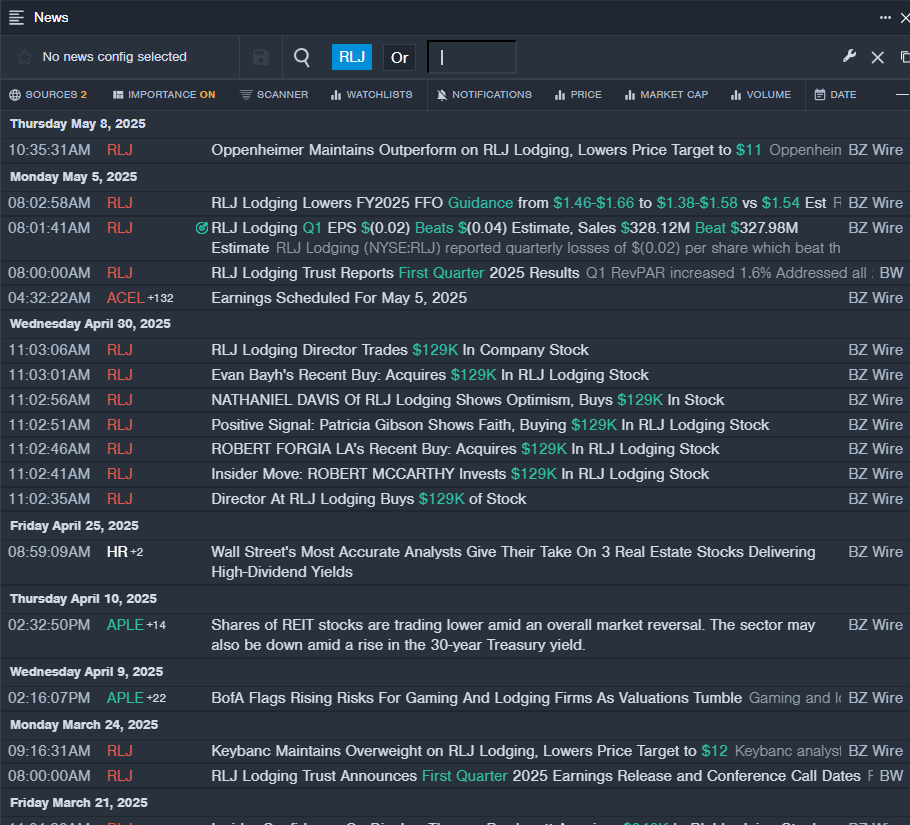The image size is (910, 825).
Task: Click the Thursday April 10, 2025 date header
Action: click(84, 599)
